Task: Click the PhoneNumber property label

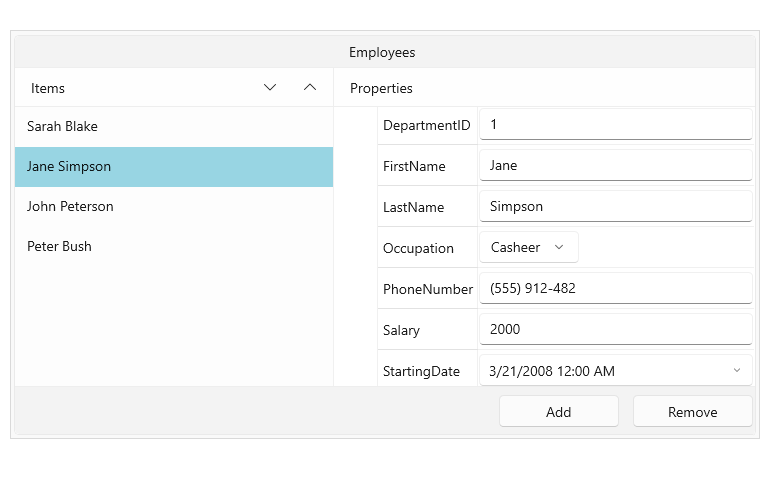Action: [x=428, y=289]
